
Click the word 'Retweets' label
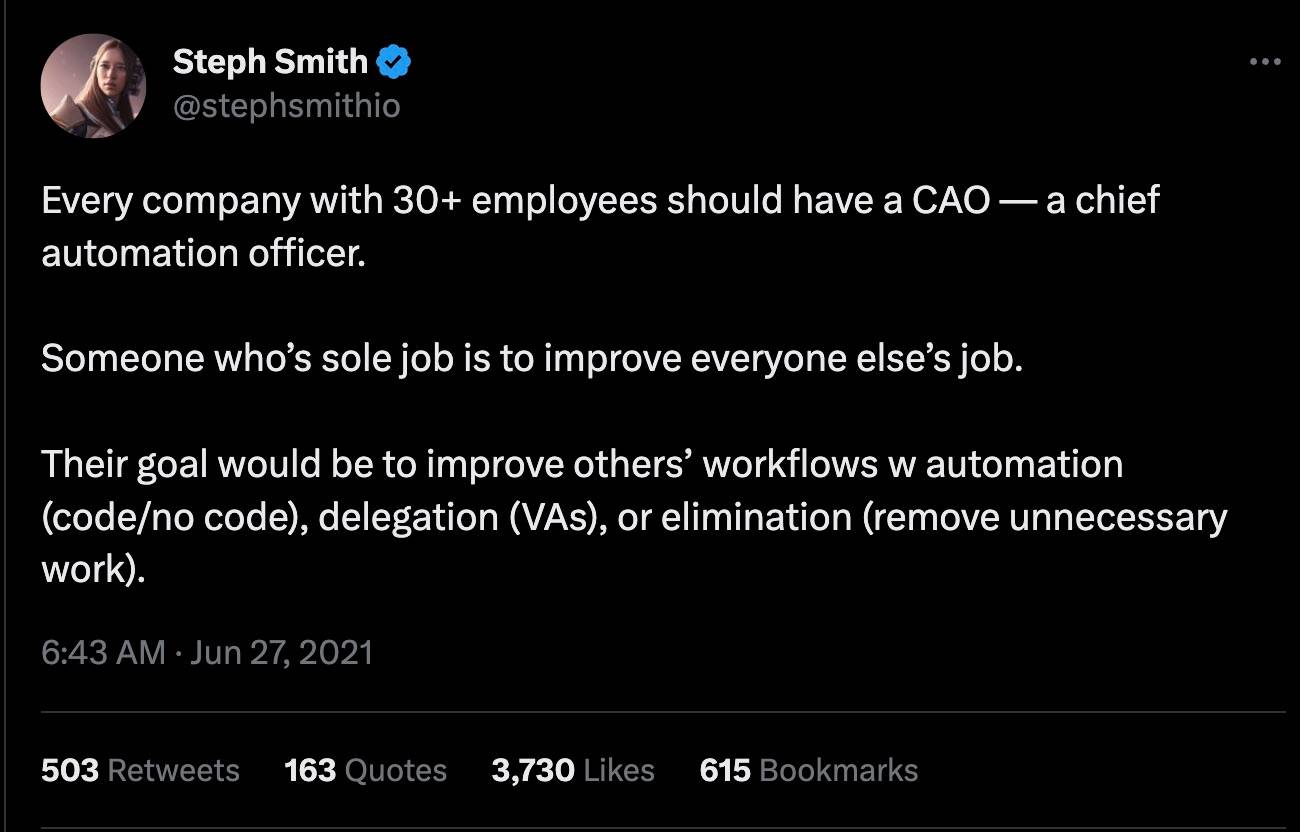(173, 770)
